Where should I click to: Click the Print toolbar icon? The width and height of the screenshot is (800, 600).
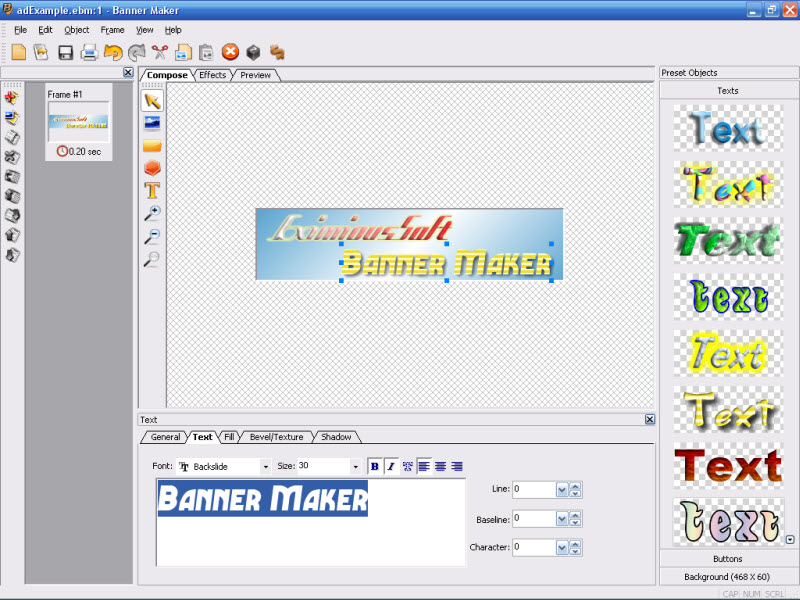click(89, 52)
